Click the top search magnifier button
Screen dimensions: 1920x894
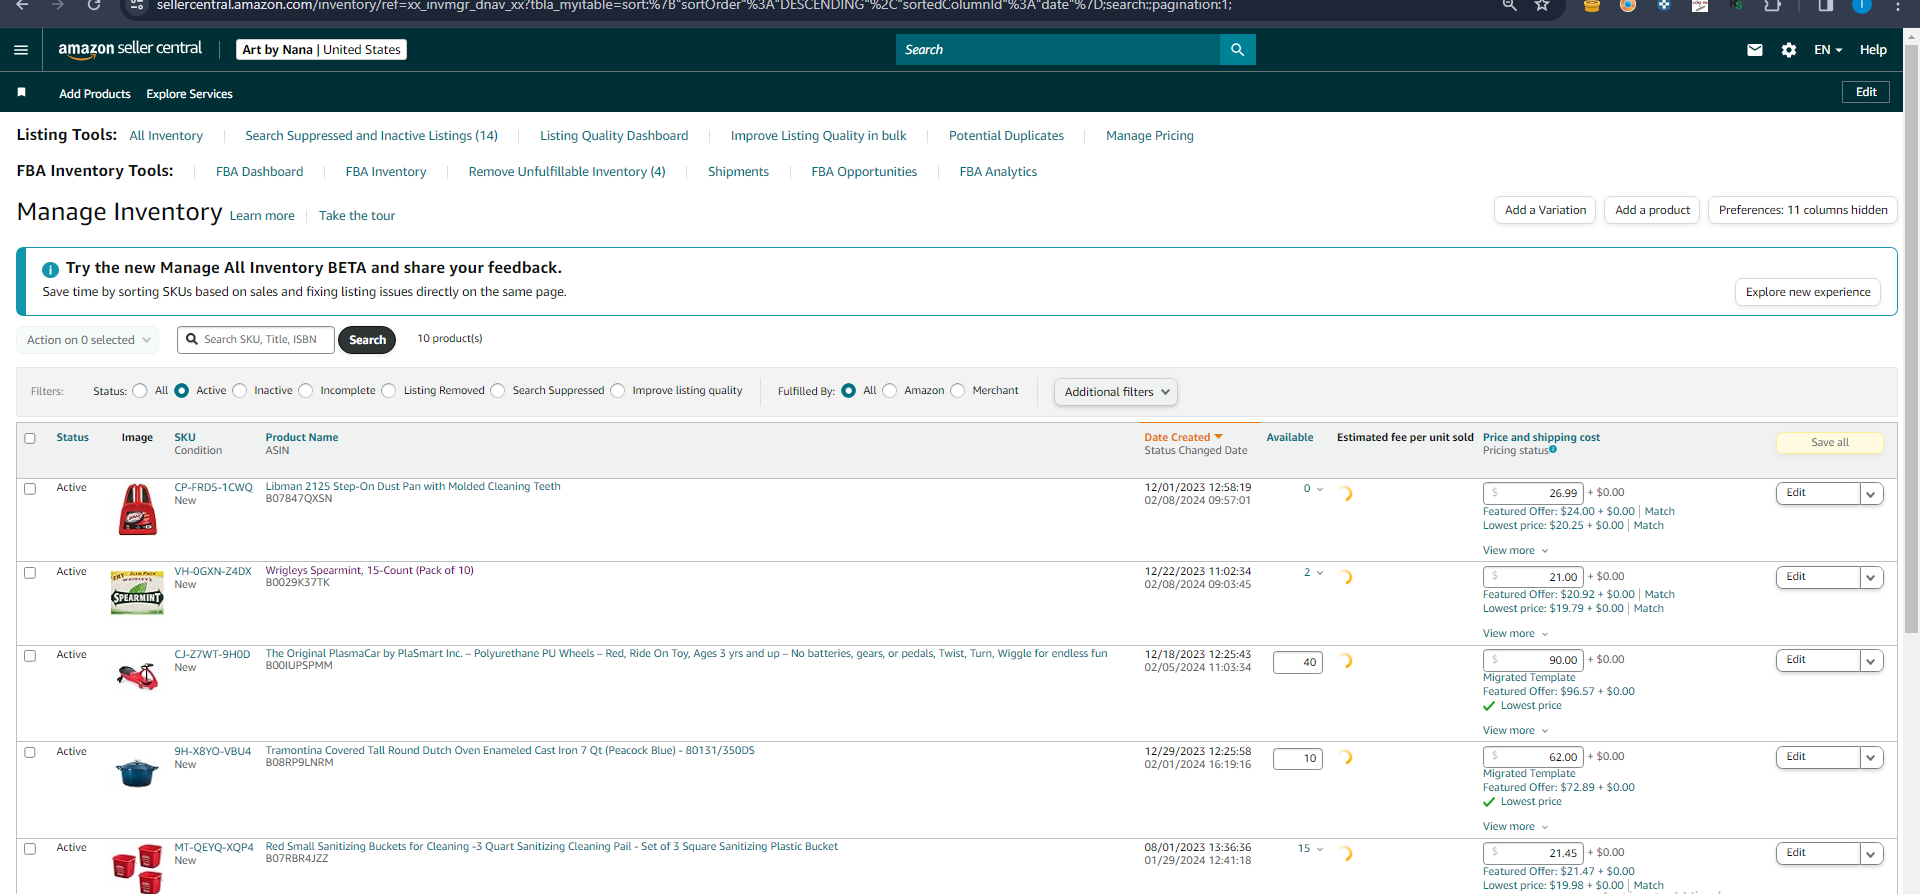[x=1237, y=50]
